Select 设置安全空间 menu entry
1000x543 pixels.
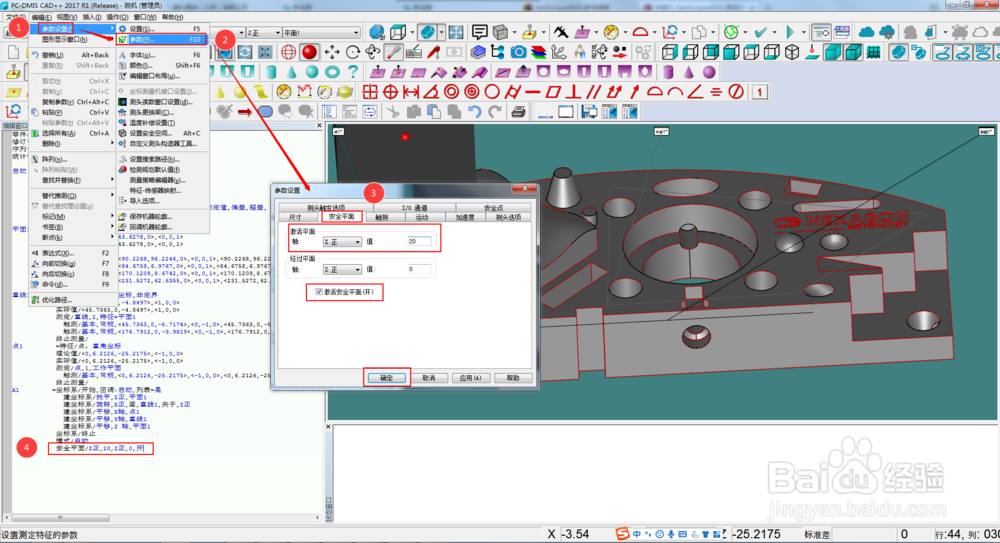click(162, 133)
